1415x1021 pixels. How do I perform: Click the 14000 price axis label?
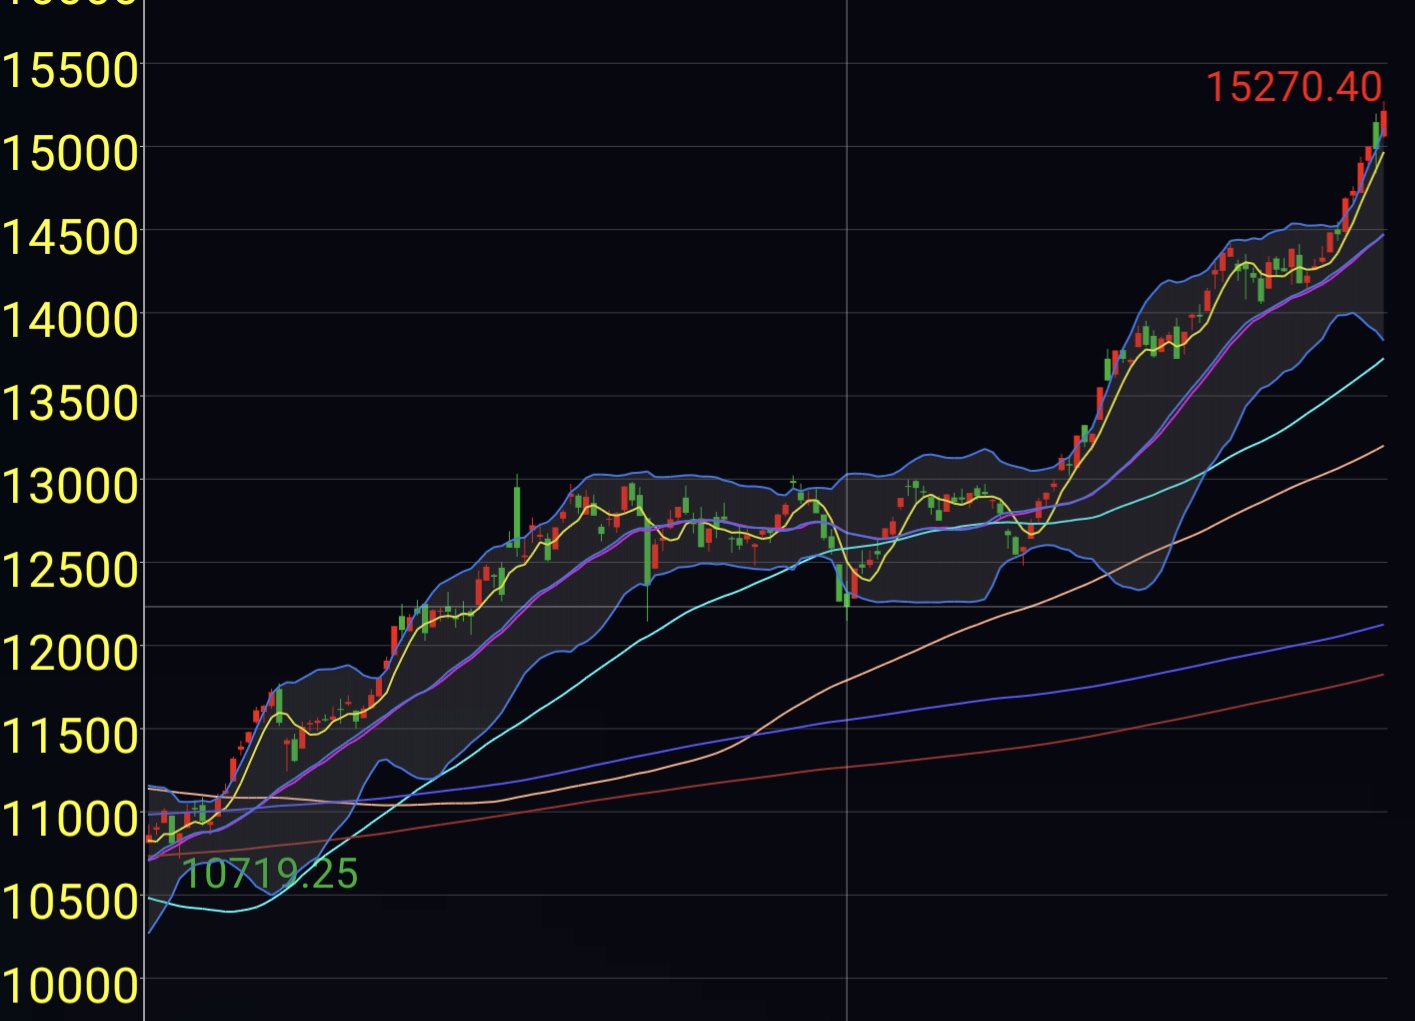click(69, 320)
